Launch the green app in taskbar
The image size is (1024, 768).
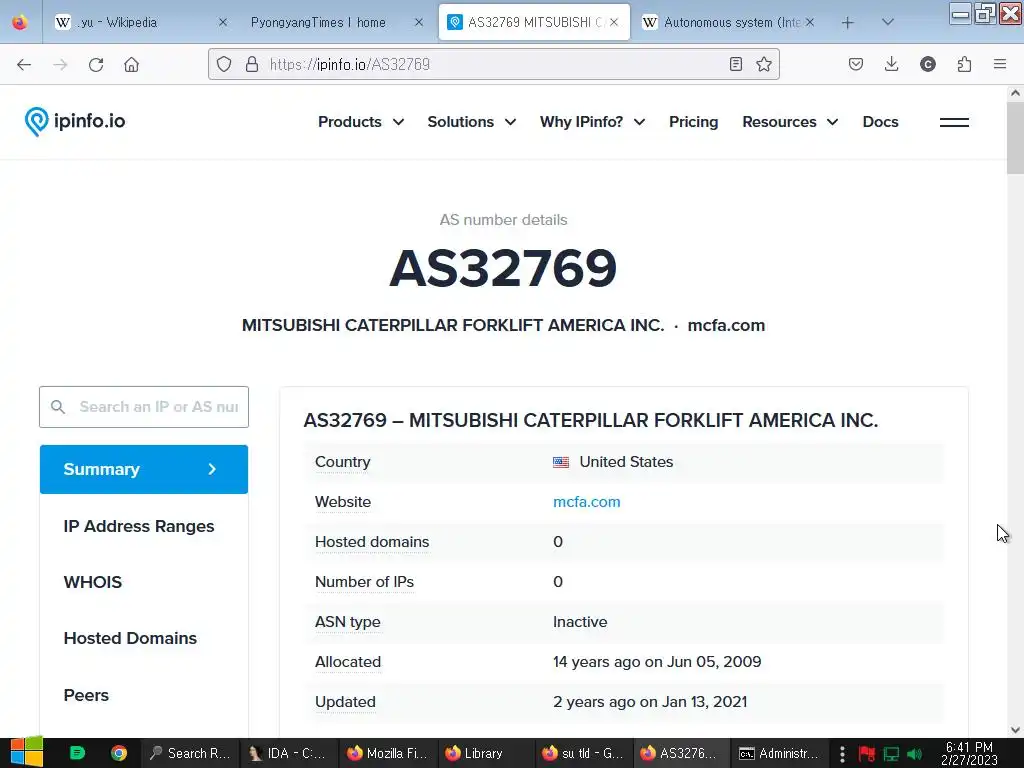pyautogui.click(x=77, y=753)
